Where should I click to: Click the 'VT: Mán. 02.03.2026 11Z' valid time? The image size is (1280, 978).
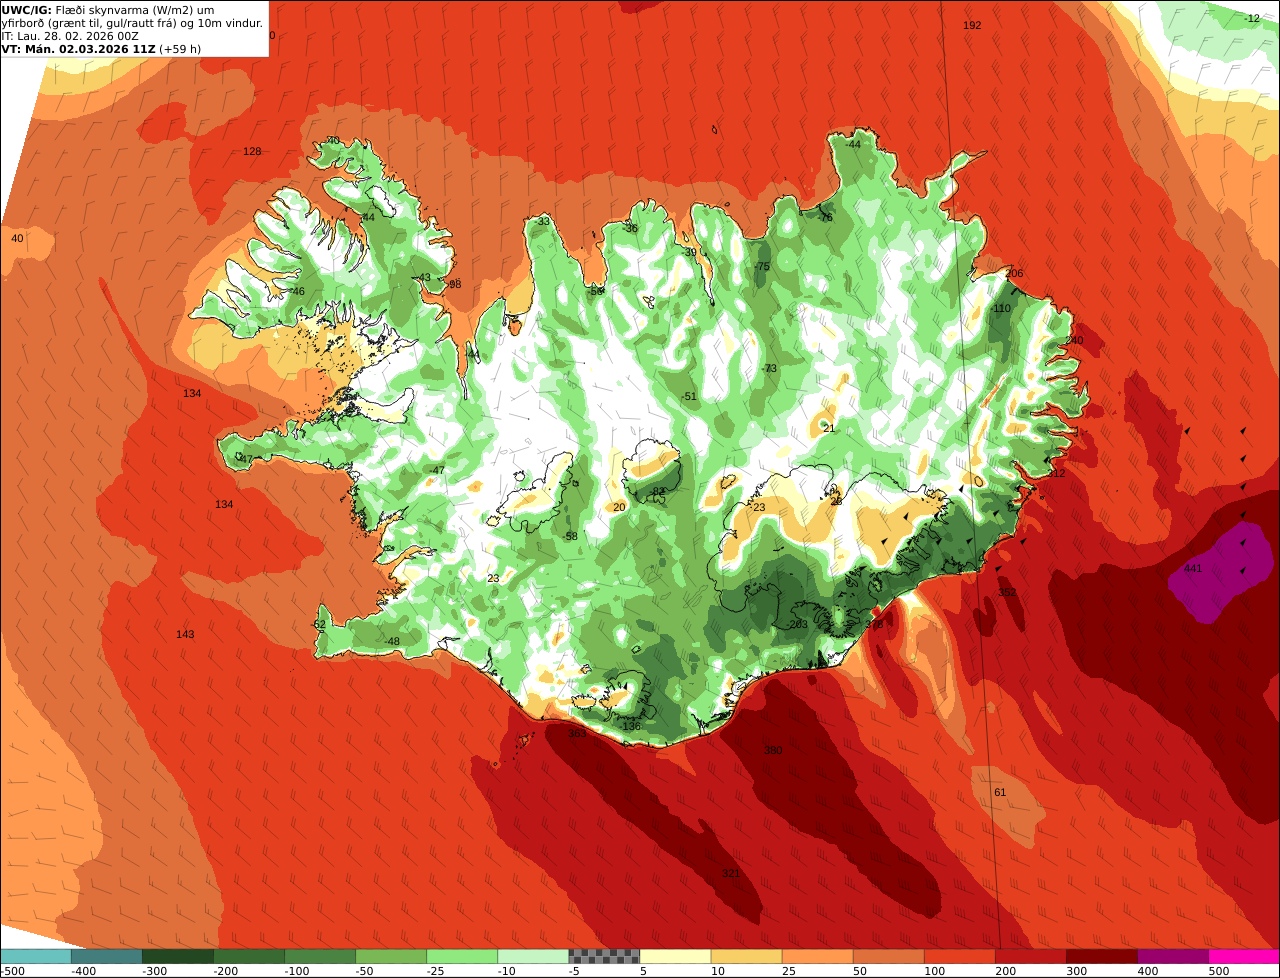point(78,48)
